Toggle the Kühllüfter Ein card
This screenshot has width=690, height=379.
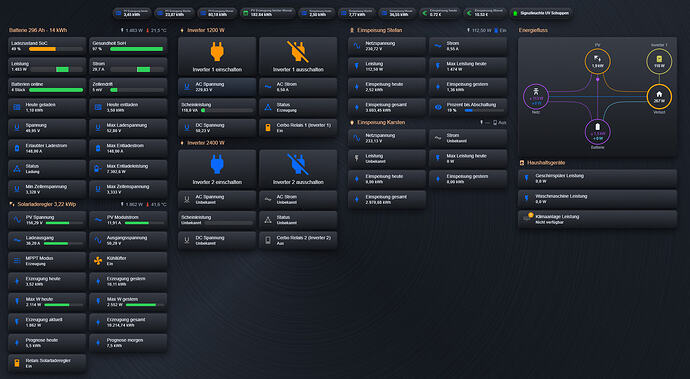coord(128,261)
